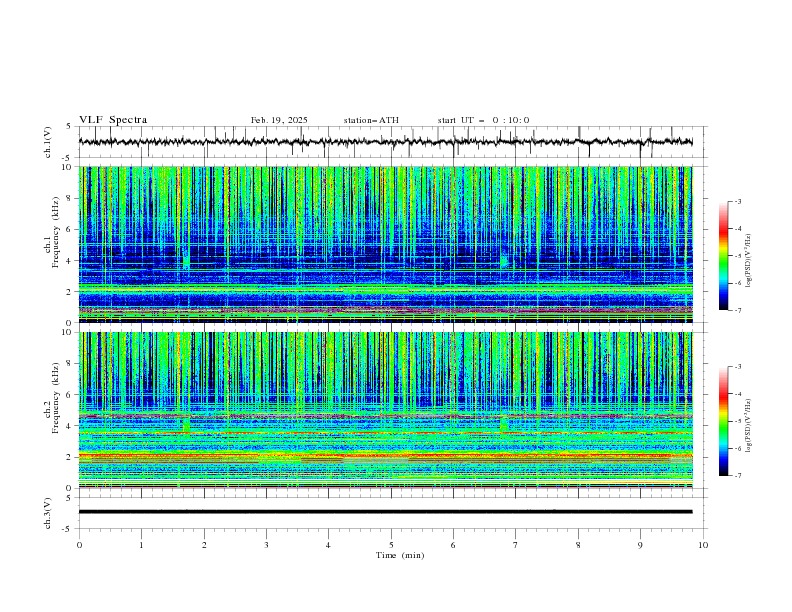Screen dimensions: 792x612
Task: Click the green 2 kHz line in ch.1 spectrogram
Action: click(x=385, y=289)
